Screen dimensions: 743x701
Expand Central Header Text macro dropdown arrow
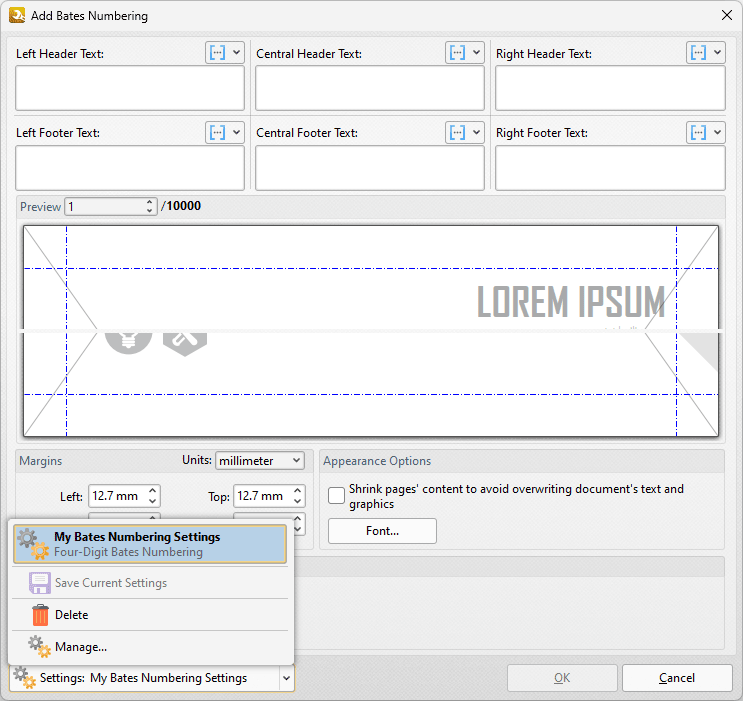click(476, 53)
